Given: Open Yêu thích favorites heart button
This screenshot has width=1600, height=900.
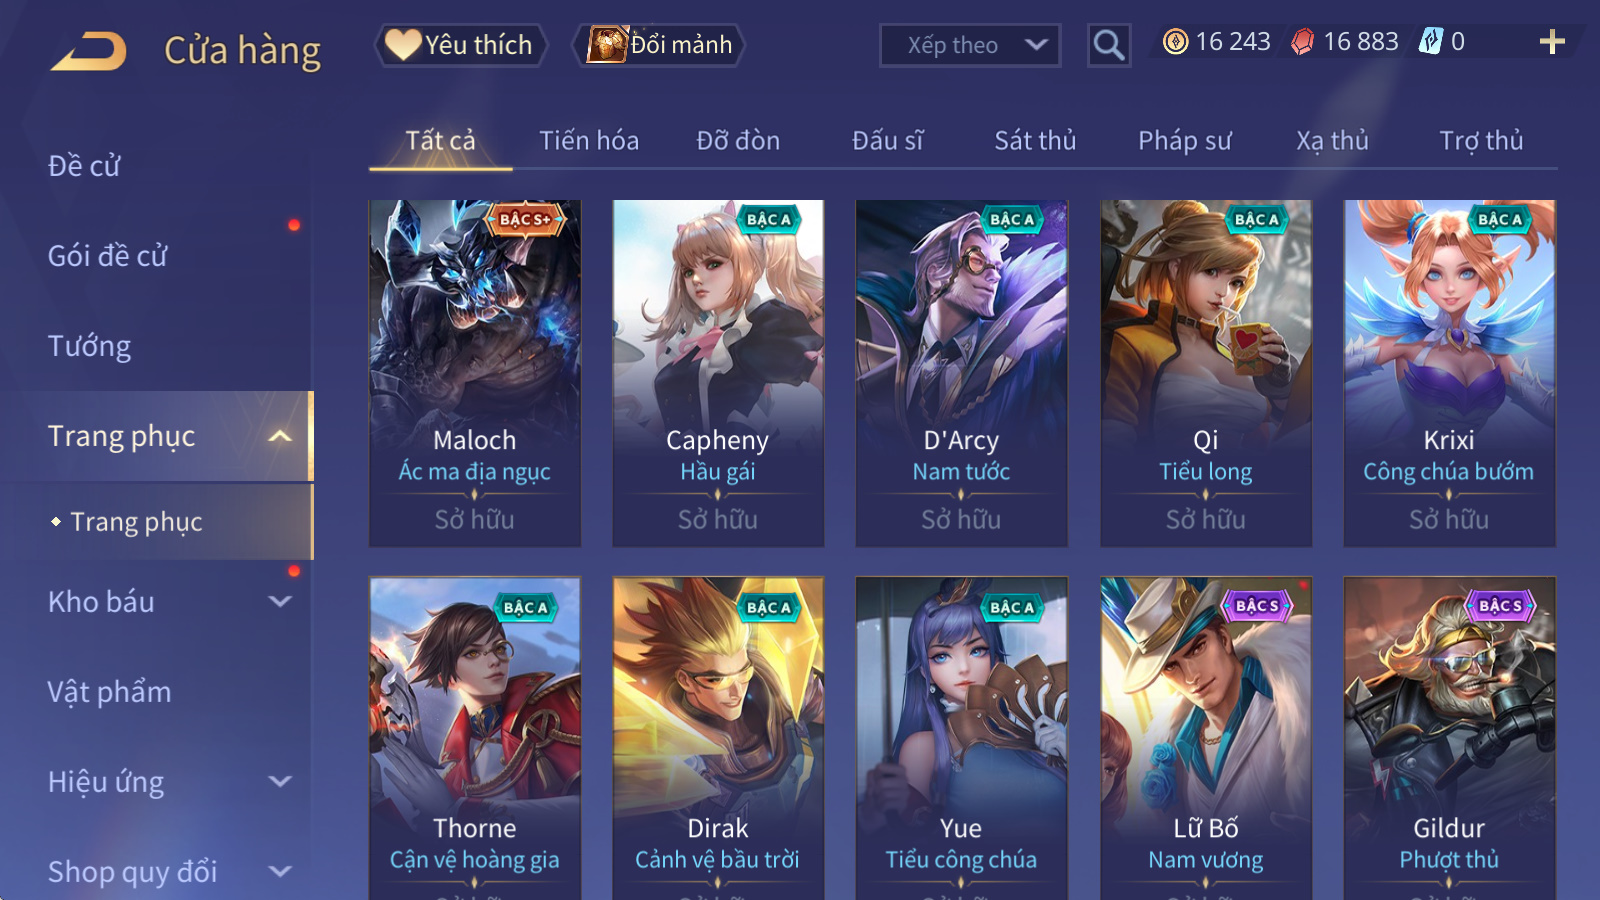Looking at the screenshot, I should [461, 45].
